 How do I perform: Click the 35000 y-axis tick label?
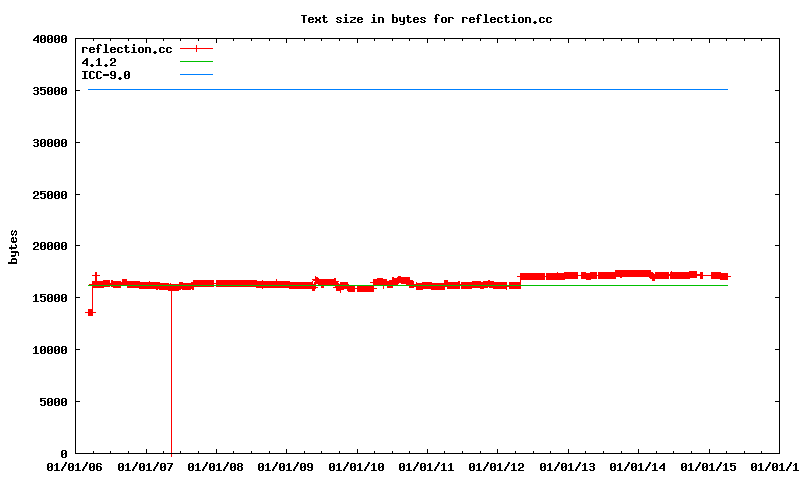49,91
